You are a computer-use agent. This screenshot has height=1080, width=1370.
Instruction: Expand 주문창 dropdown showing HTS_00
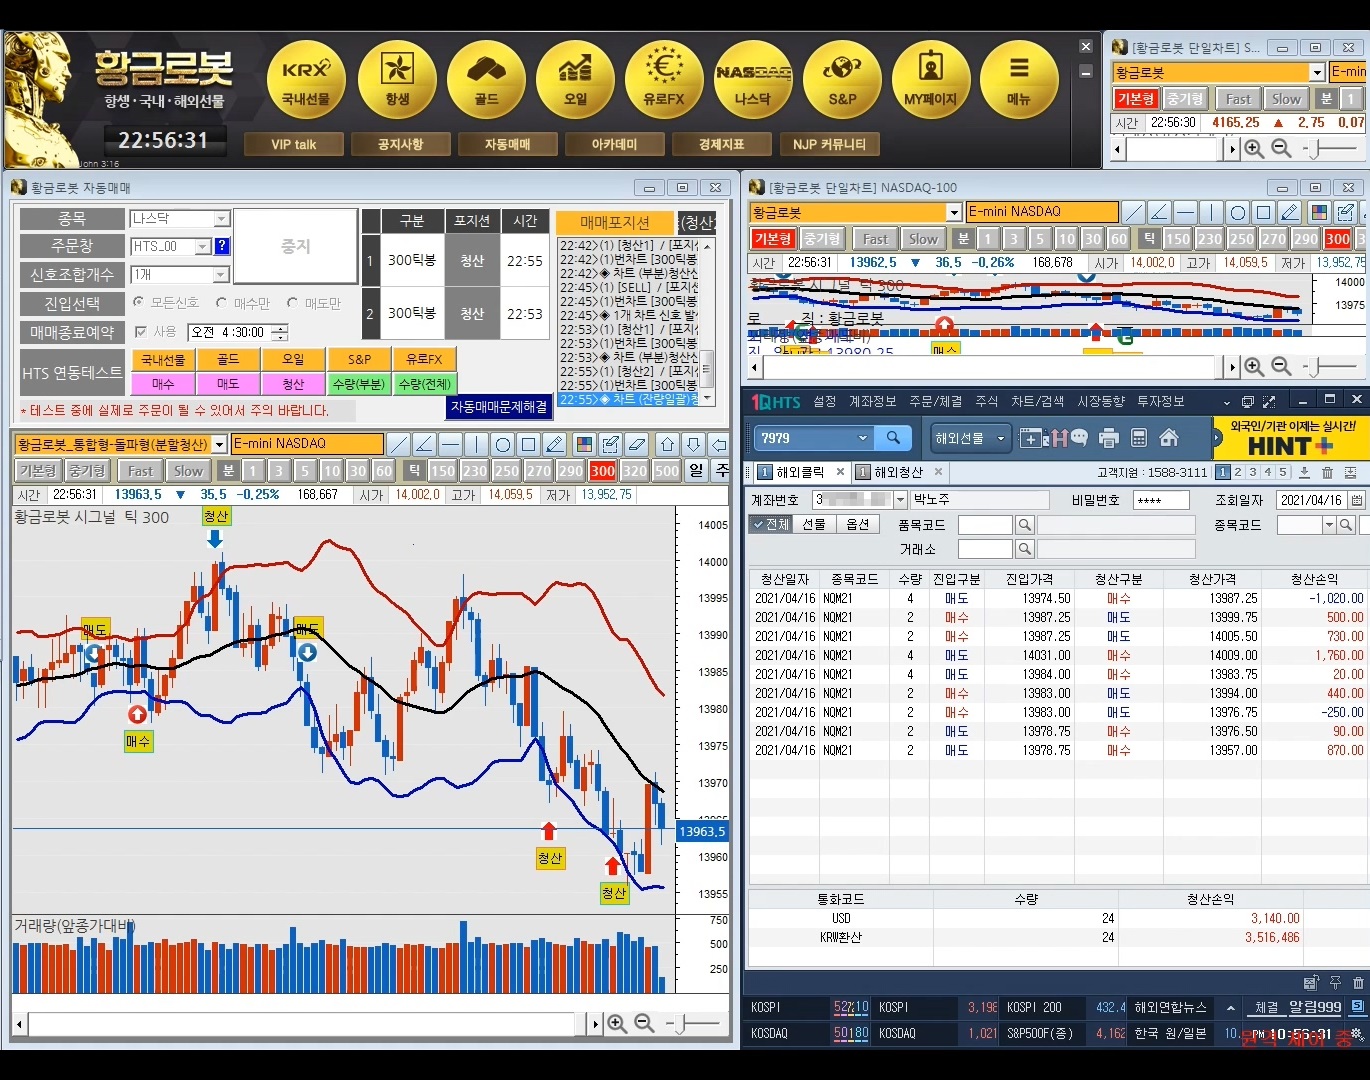(x=203, y=246)
